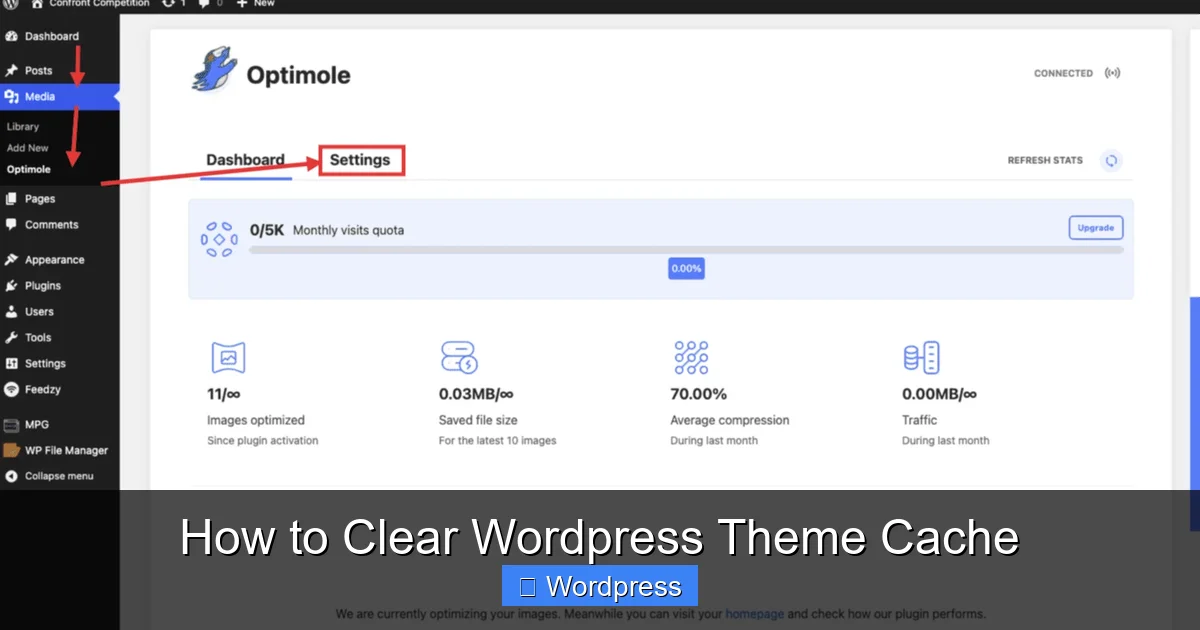The height and width of the screenshot is (630, 1200).
Task: Collapse the admin sidebar menu
Action: point(59,477)
